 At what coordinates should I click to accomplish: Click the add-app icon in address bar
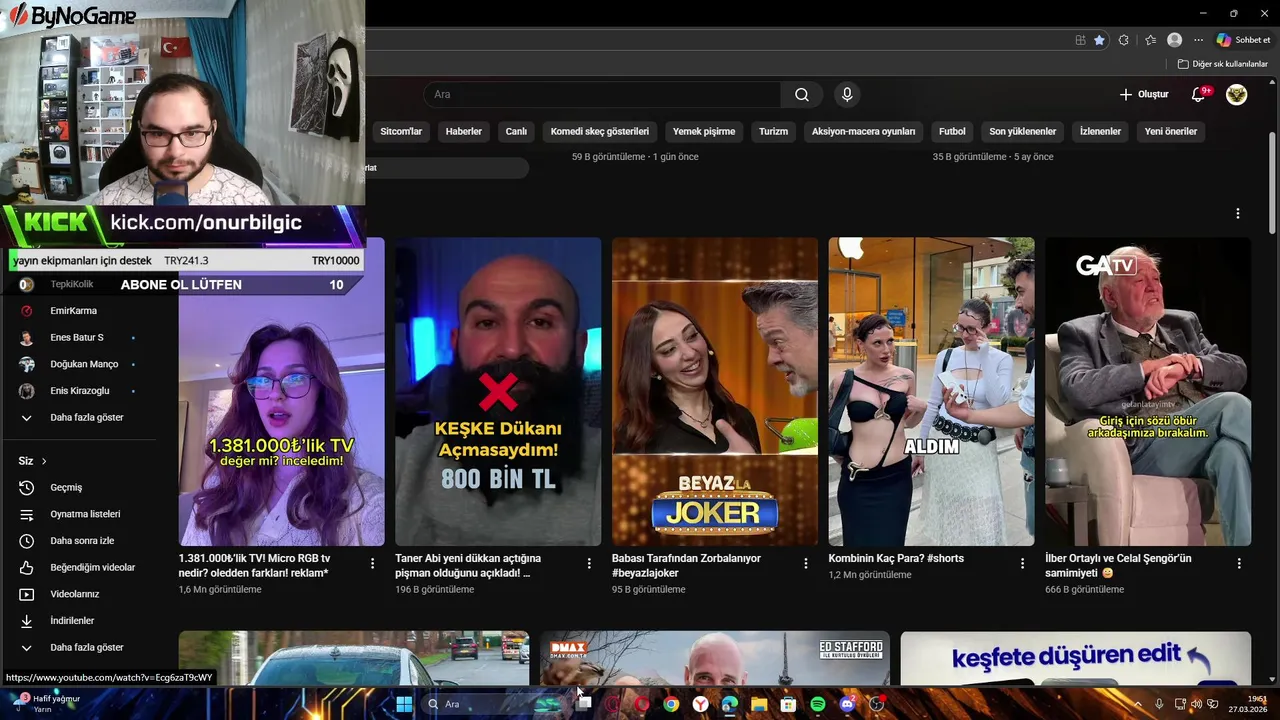tap(1080, 40)
